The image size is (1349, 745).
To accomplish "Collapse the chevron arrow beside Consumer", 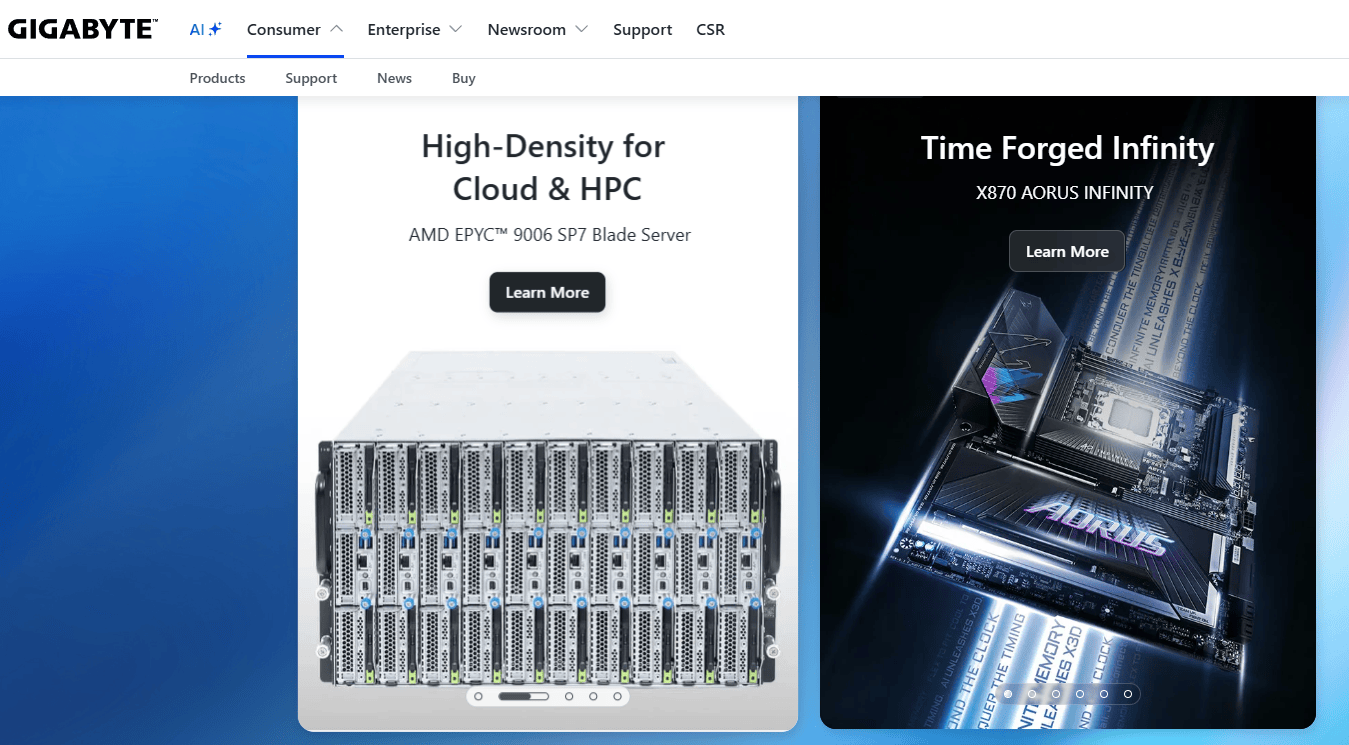I will click(336, 29).
